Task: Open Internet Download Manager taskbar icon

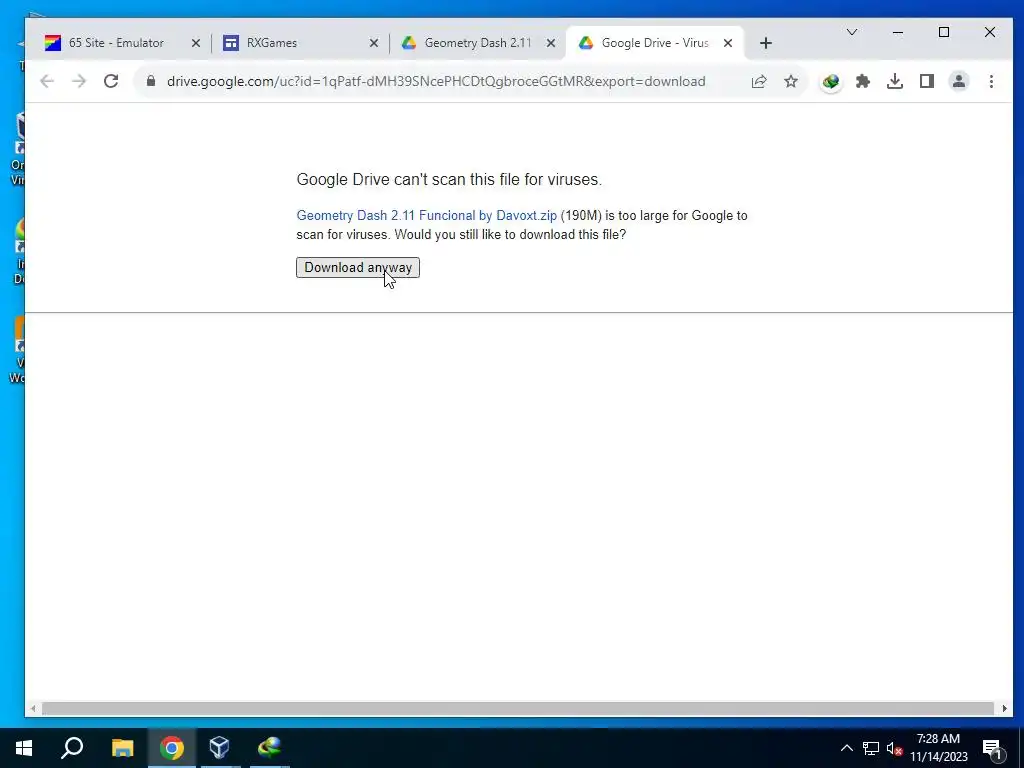Action: (269, 748)
